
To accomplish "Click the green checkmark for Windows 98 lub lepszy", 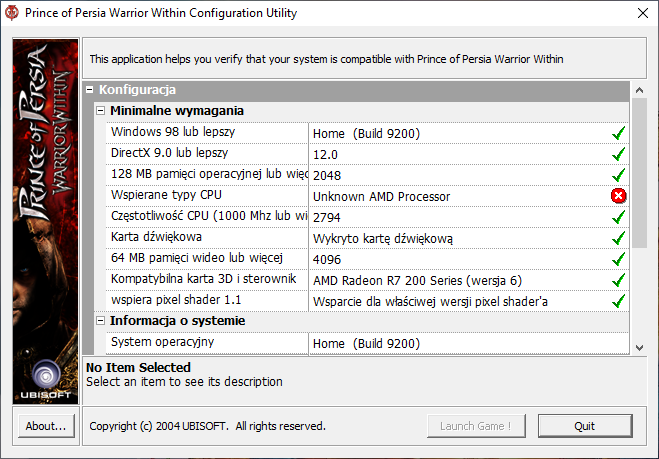I will coord(618,133).
